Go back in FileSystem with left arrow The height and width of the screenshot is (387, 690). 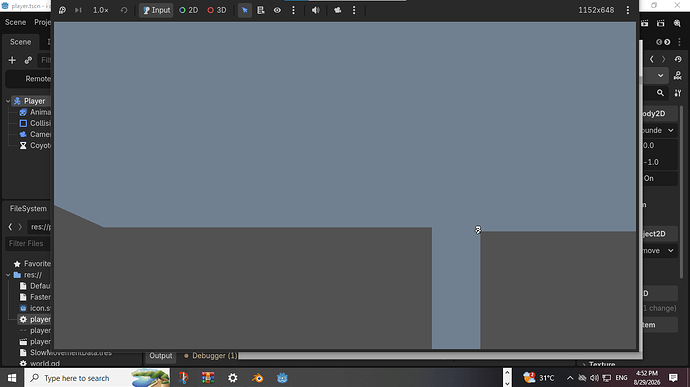point(10,227)
